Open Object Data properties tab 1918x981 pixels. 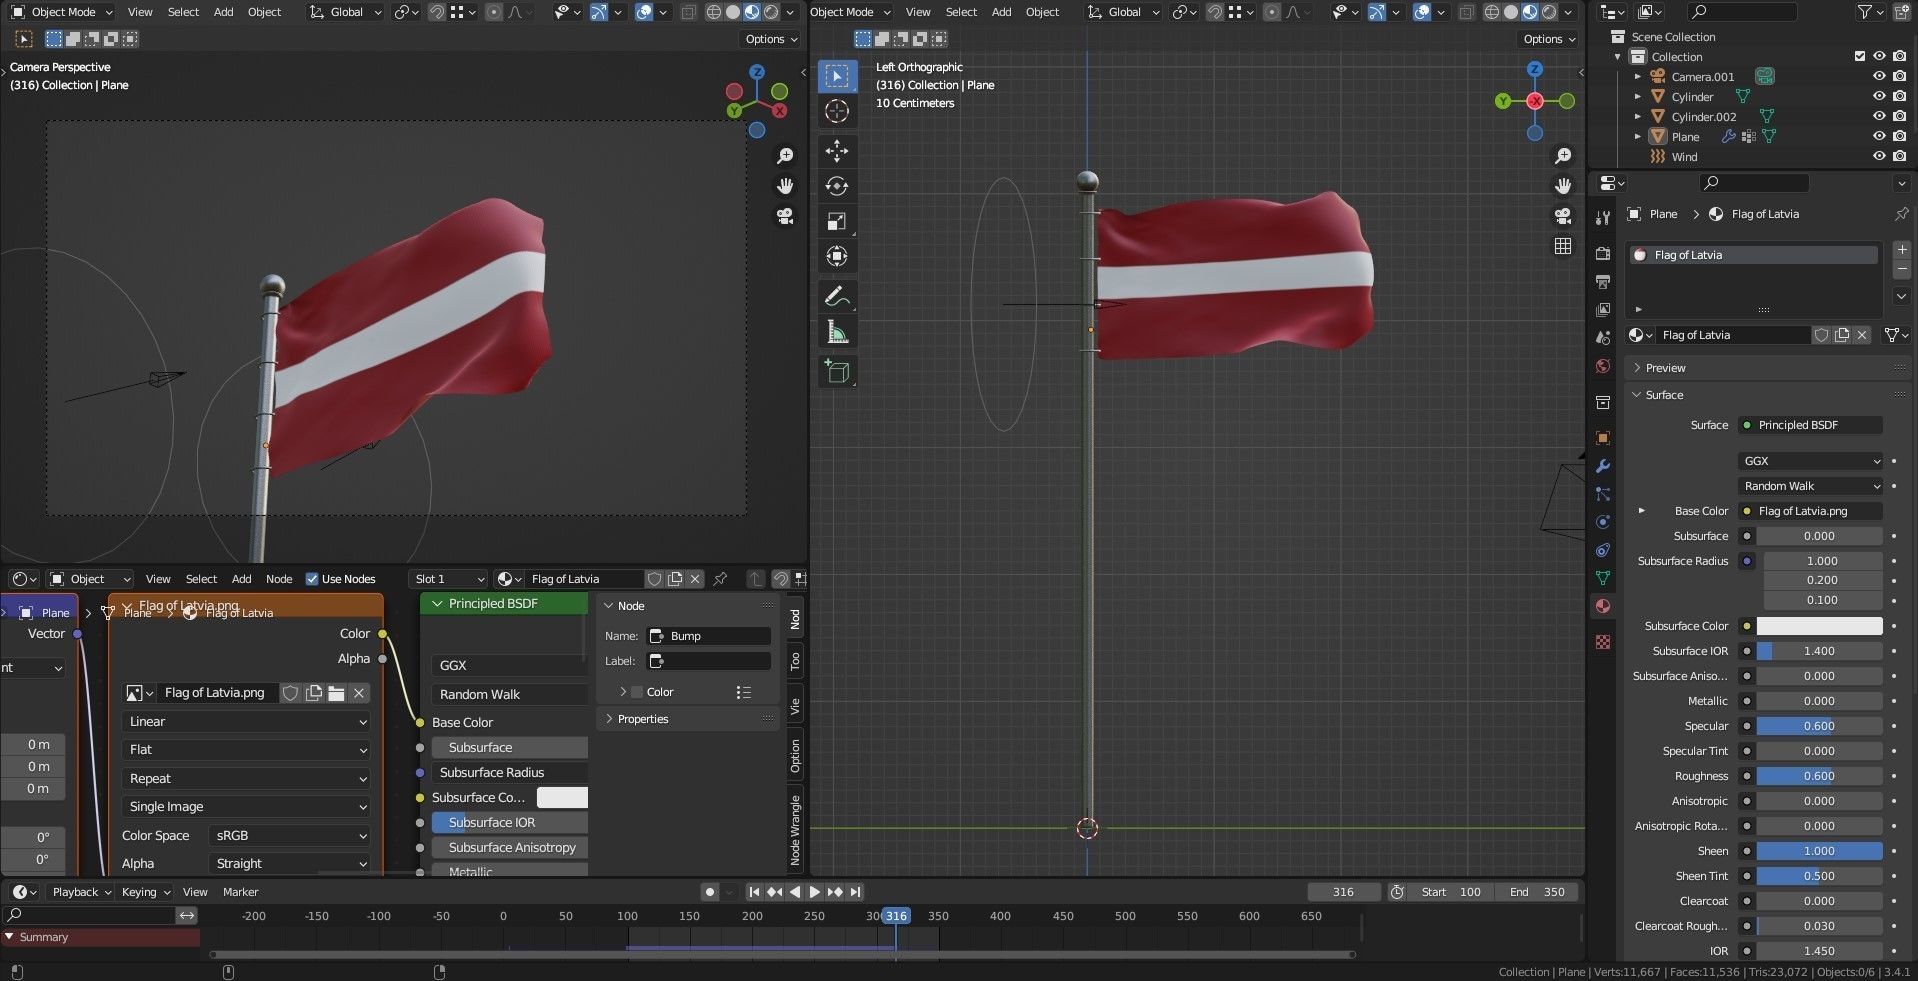(1603, 578)
